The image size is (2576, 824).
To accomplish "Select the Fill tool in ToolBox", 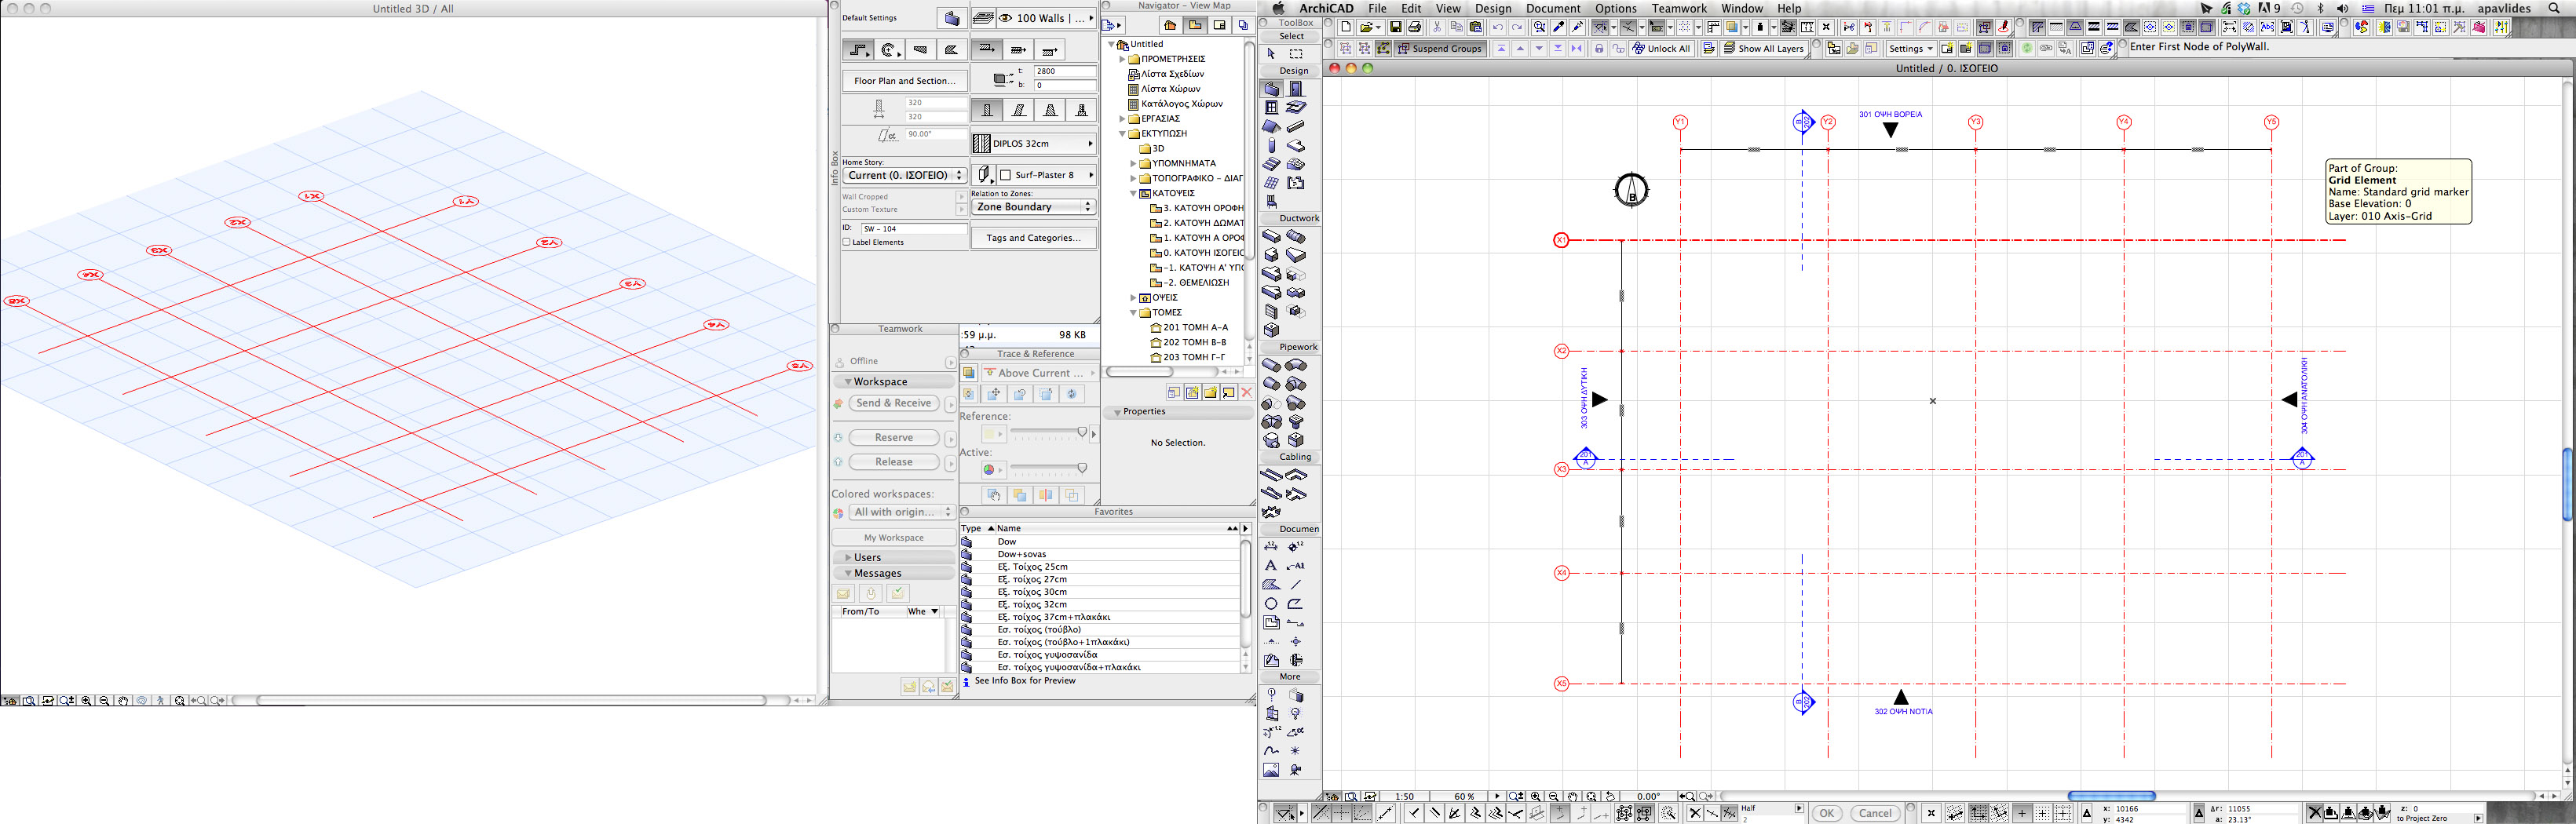I will point(1271,585).
